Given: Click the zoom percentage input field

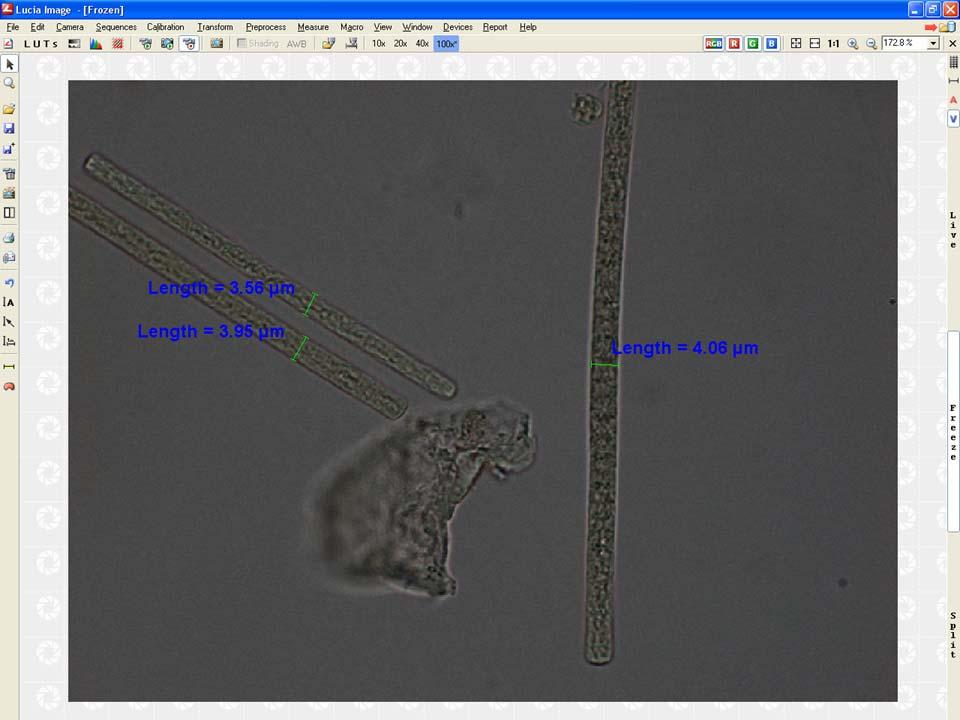Looking at the screenshot, I should pos(904,43).
